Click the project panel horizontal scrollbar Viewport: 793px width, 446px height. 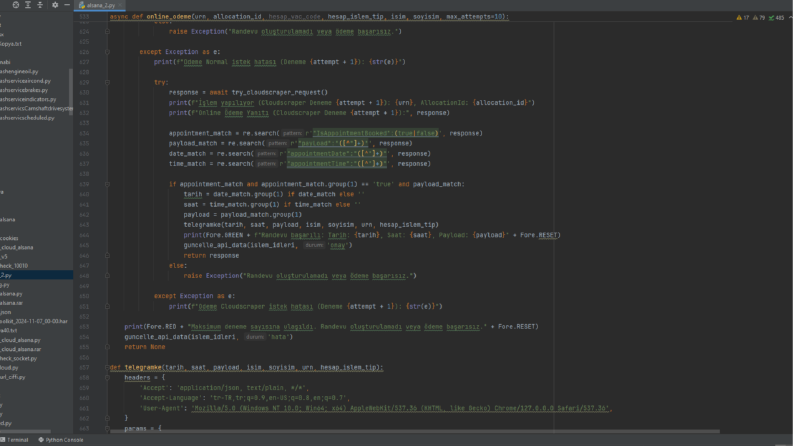pyautogui.click(x=25, y=432)
